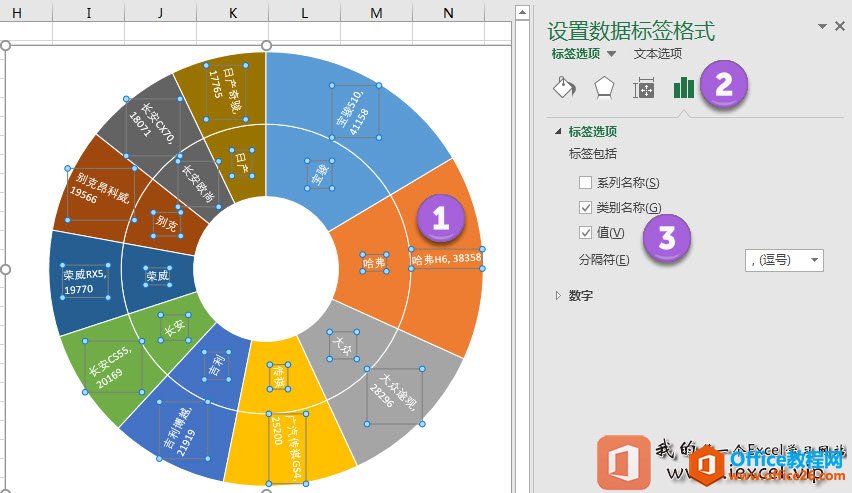Select the inner ring 长安 label
Screen dimensions: 852x493
(174, 327)
